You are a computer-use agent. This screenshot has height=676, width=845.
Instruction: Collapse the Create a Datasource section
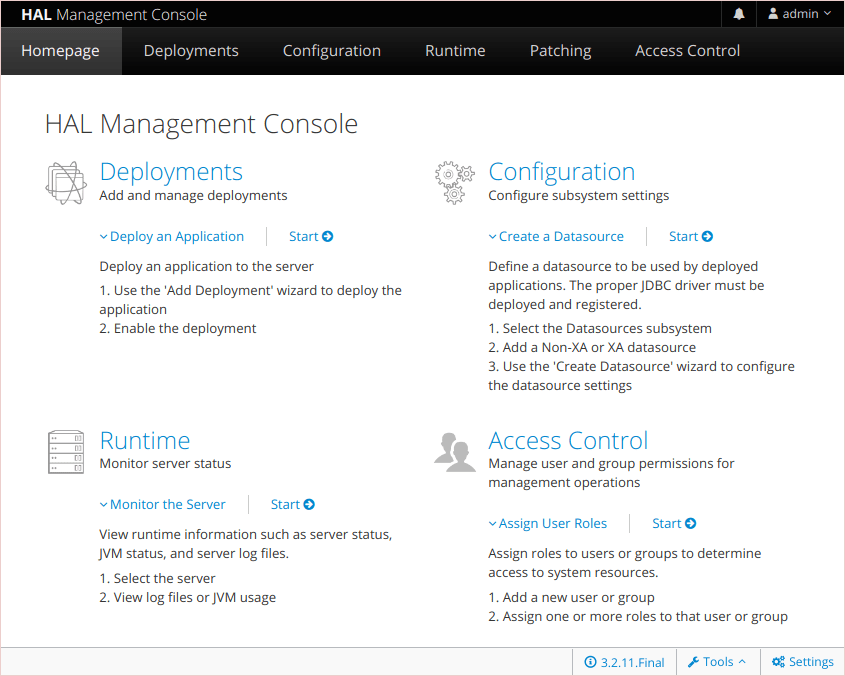click(x=556, y=237)
